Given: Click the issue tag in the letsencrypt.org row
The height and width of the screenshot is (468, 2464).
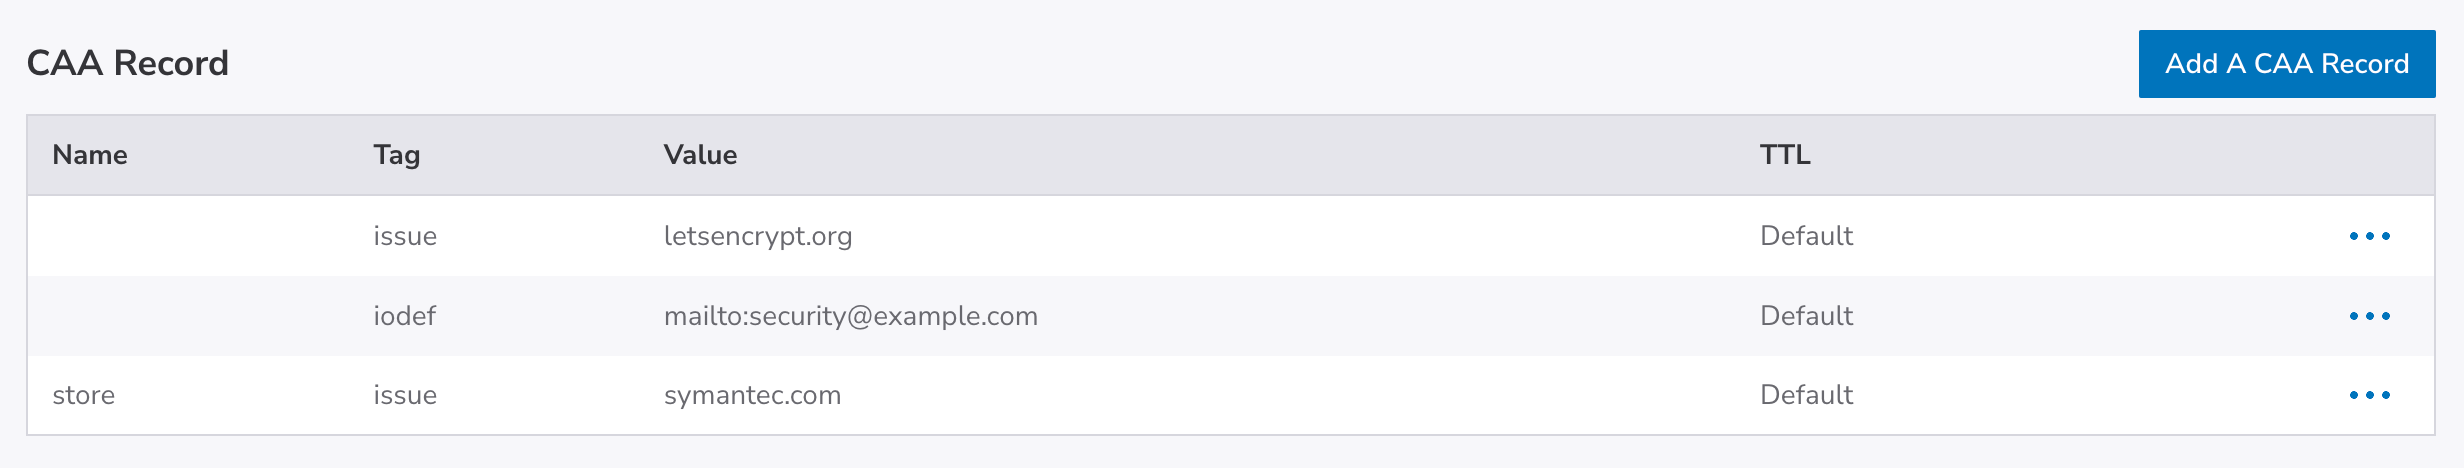Looking at the screenshot, I should [405, 236].
